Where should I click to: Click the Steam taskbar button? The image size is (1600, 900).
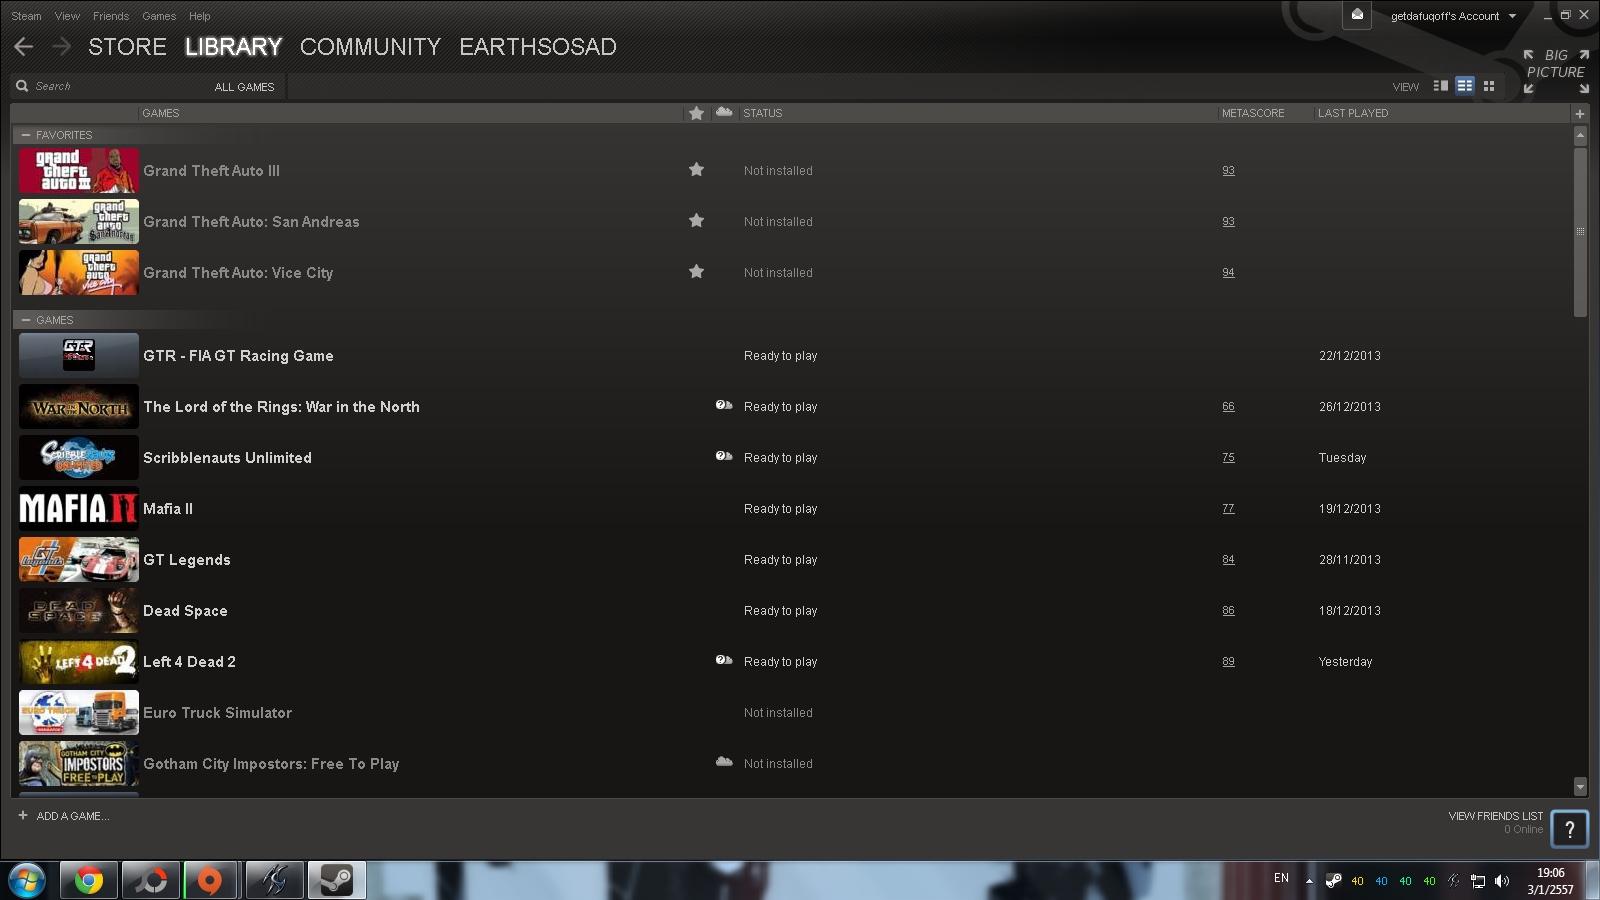[x=336, y=880]
